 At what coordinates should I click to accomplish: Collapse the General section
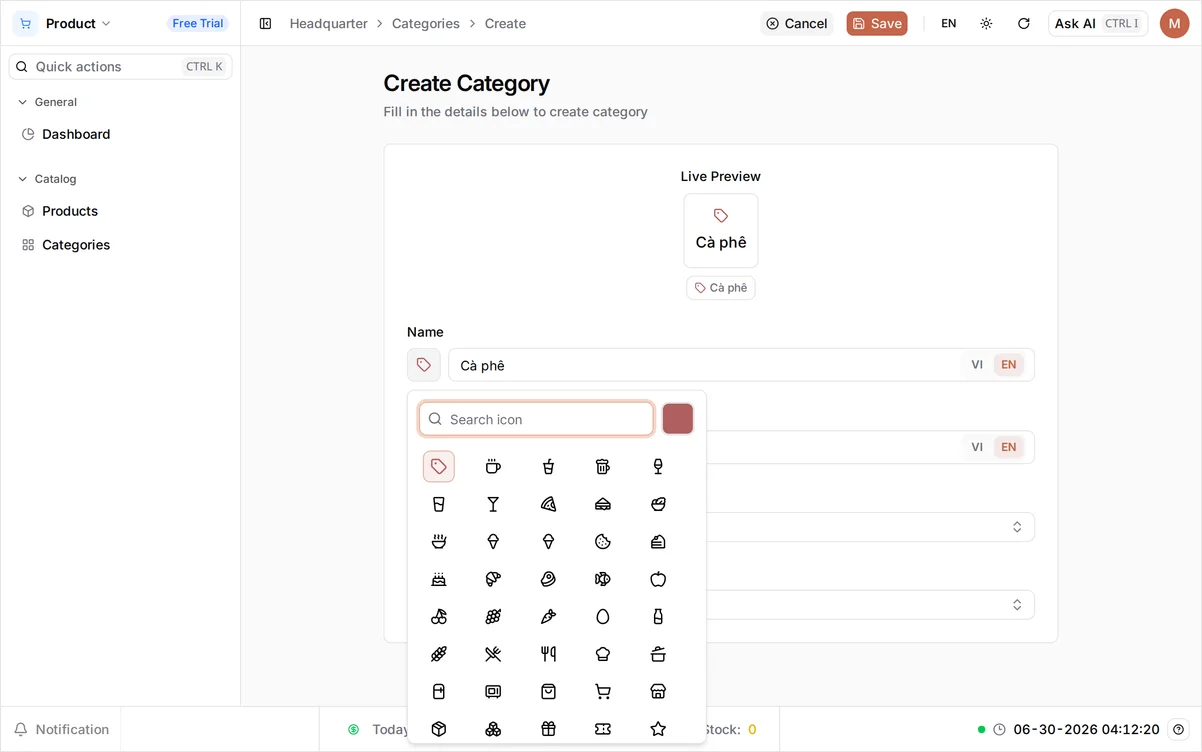pyautogui.click(x=48, y=102)
